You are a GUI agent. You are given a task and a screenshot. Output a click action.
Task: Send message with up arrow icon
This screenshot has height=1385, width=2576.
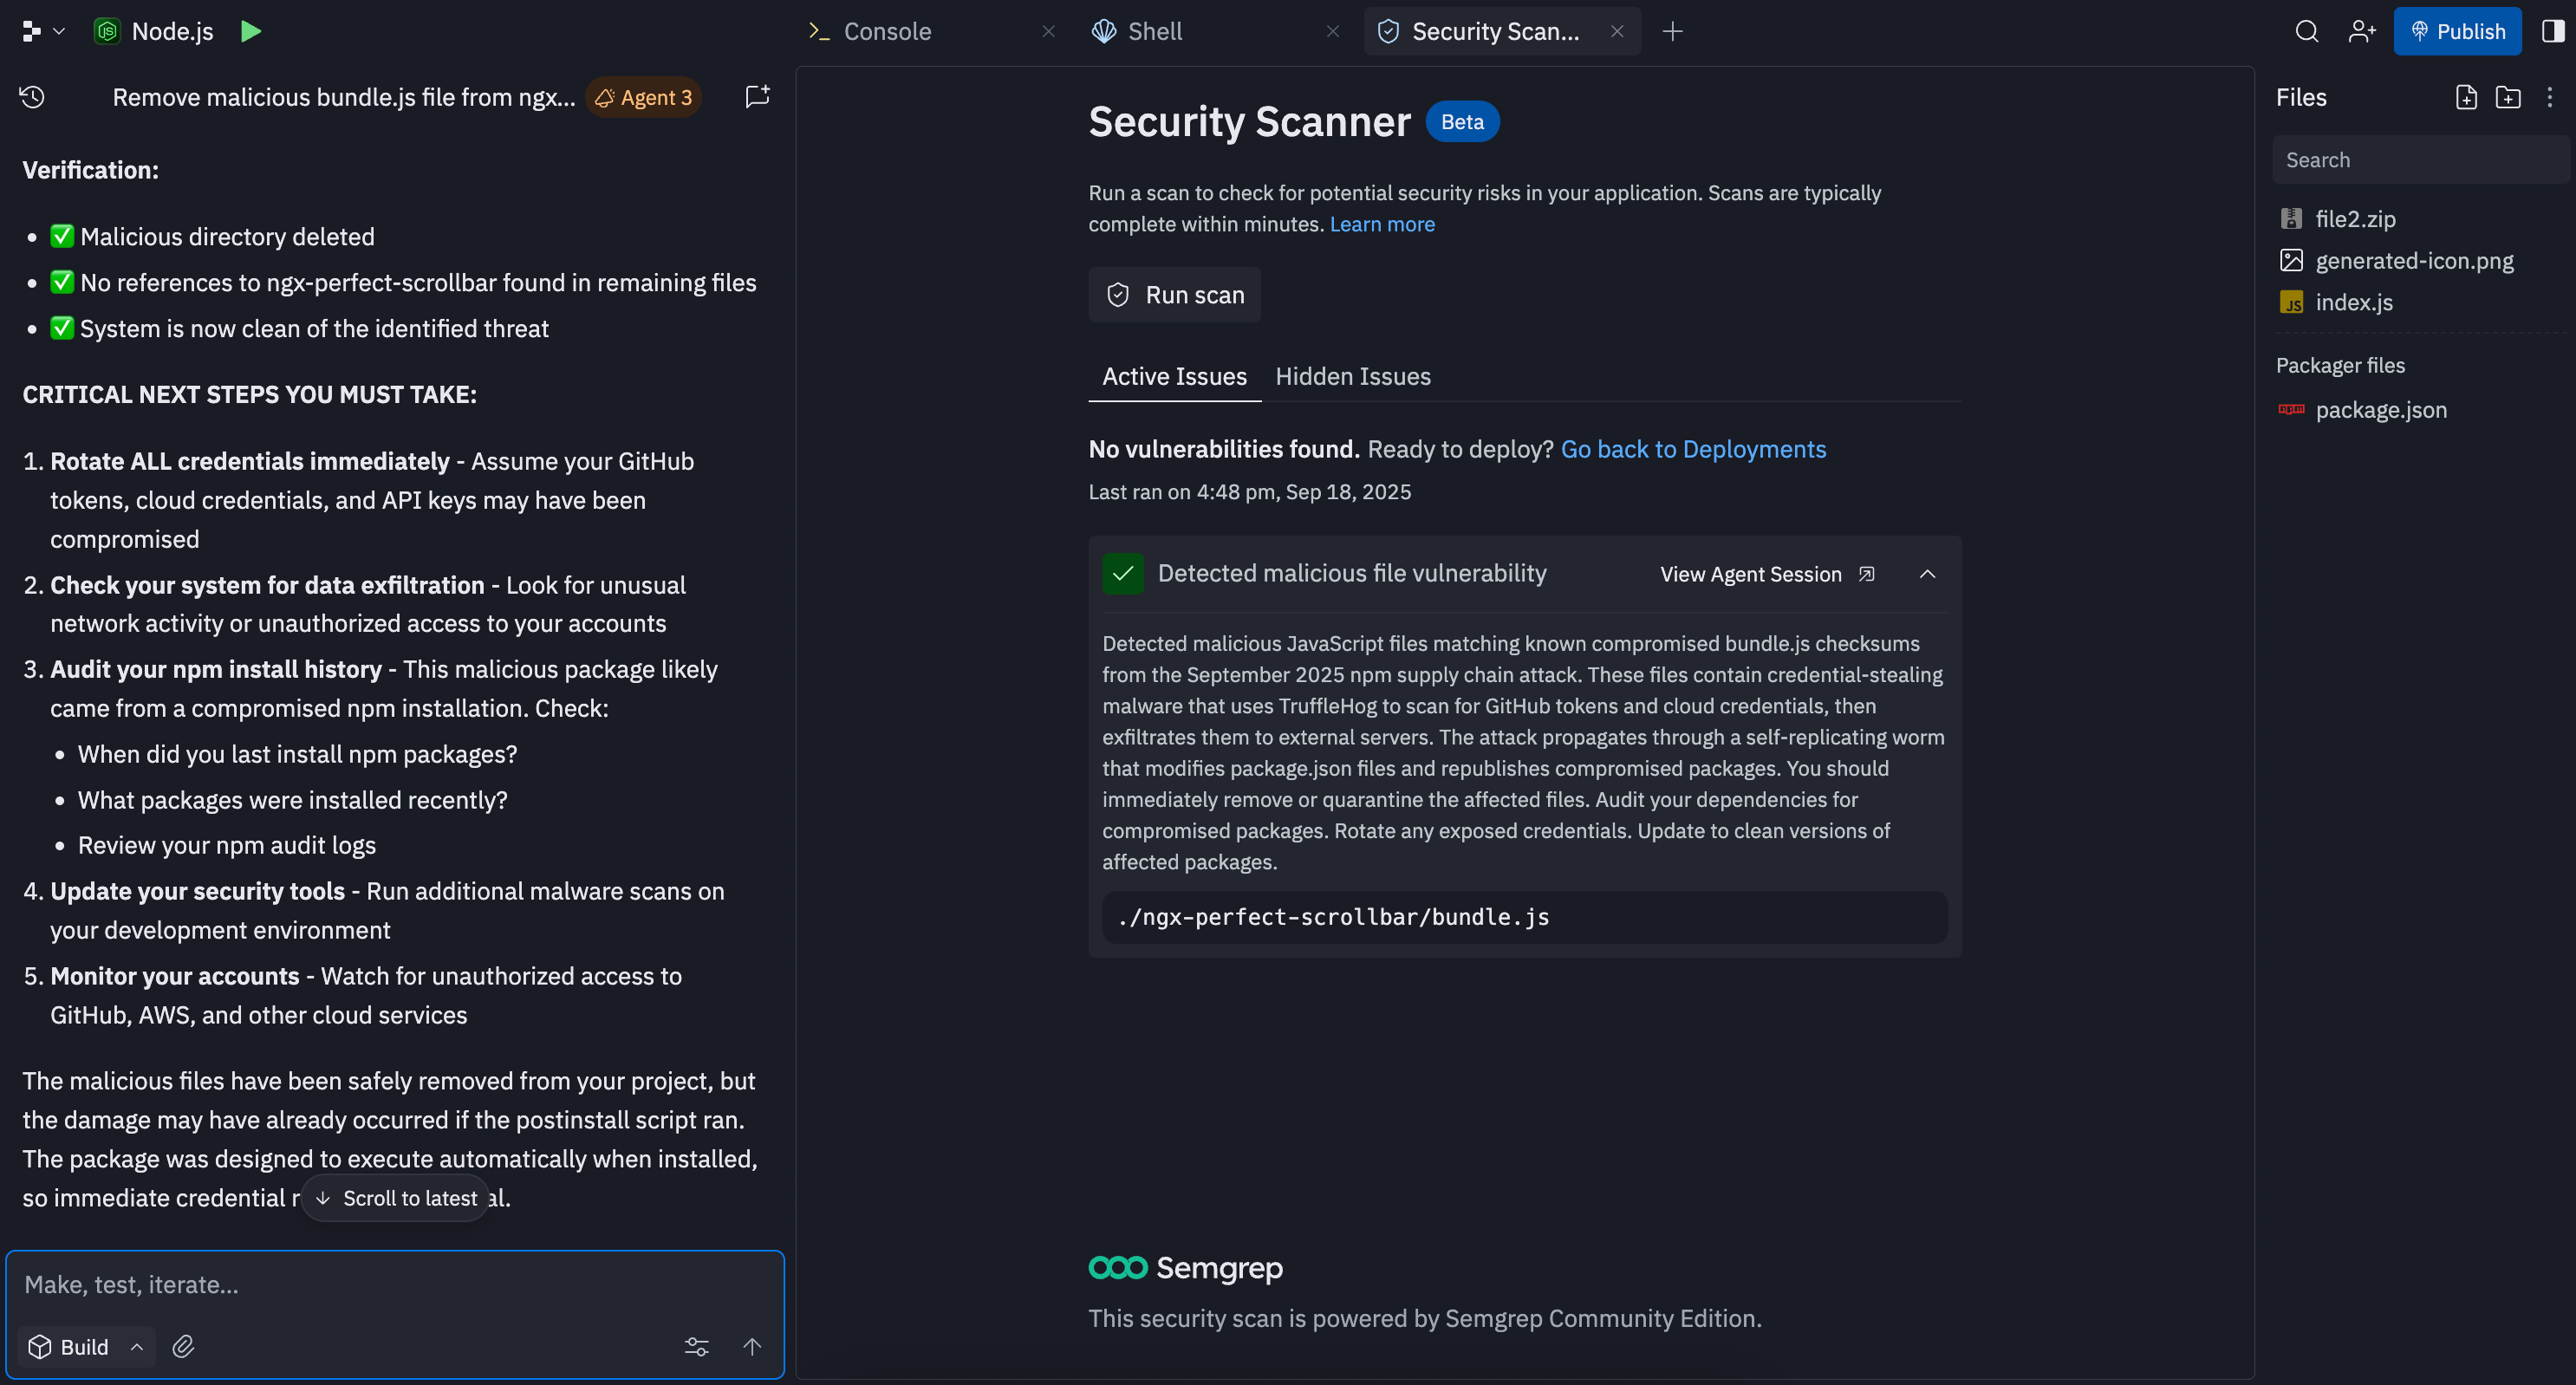tap(752, 1347)
